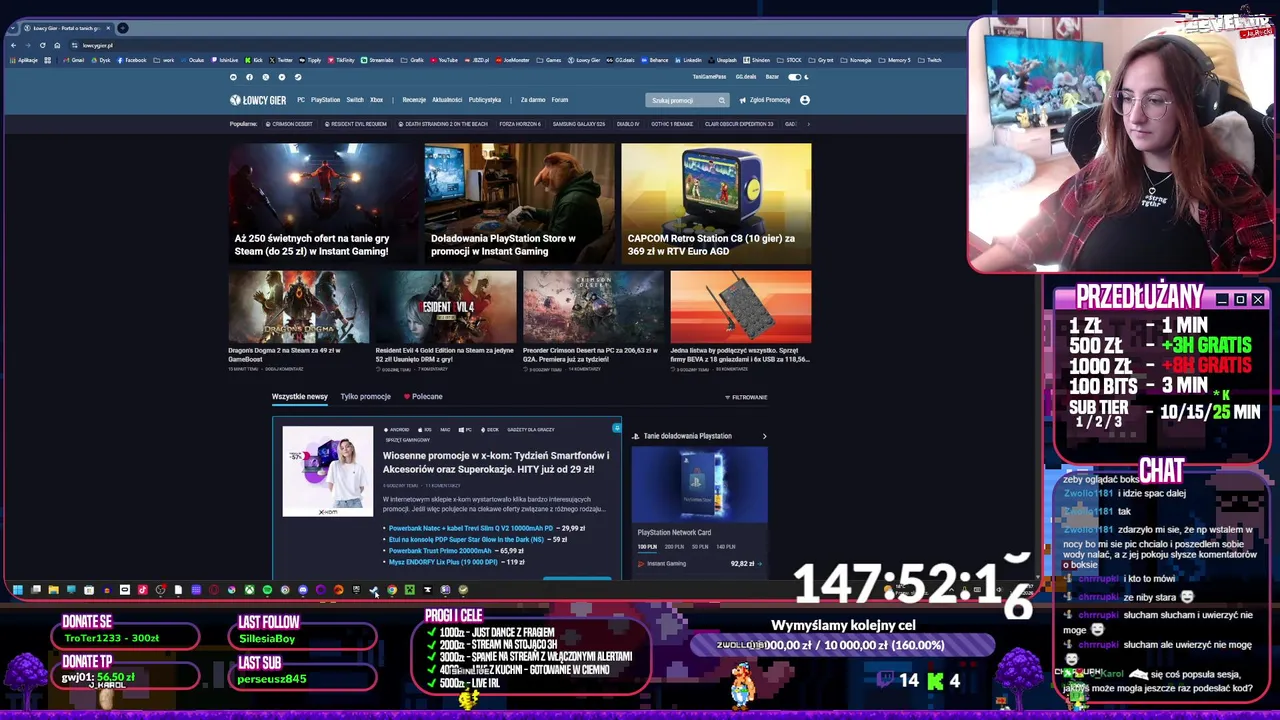This screenshot has height=720, width=1280.
Task: Open the TikFinity bookmark
Action: point(341,60)
